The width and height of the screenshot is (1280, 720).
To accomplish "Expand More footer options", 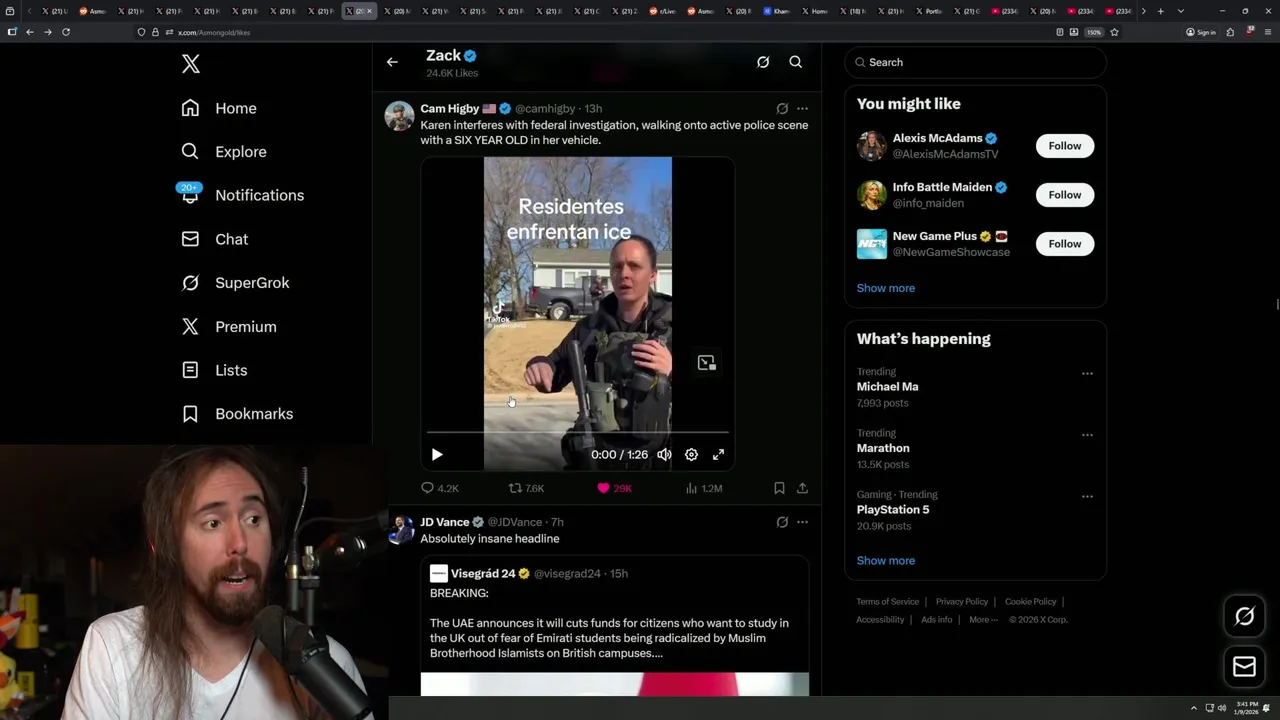I will click(983, 619).
